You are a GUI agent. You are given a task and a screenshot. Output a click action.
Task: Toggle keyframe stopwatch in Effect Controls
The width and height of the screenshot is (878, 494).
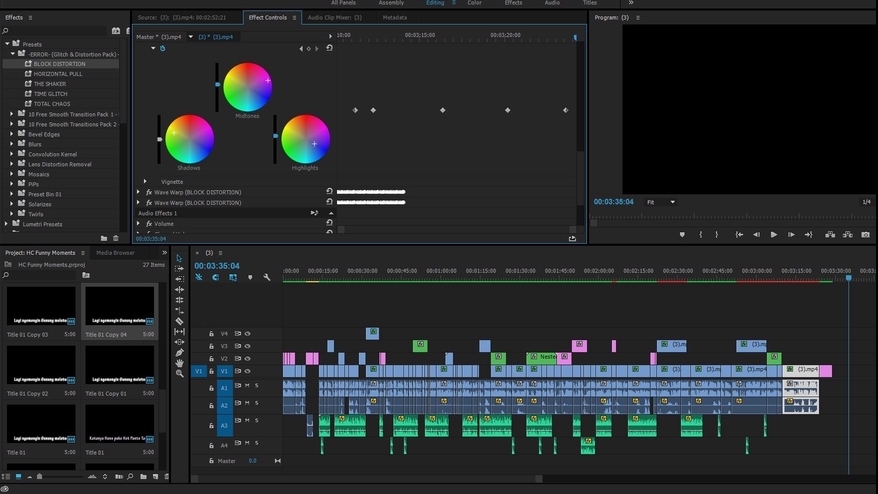coord(162,48)
